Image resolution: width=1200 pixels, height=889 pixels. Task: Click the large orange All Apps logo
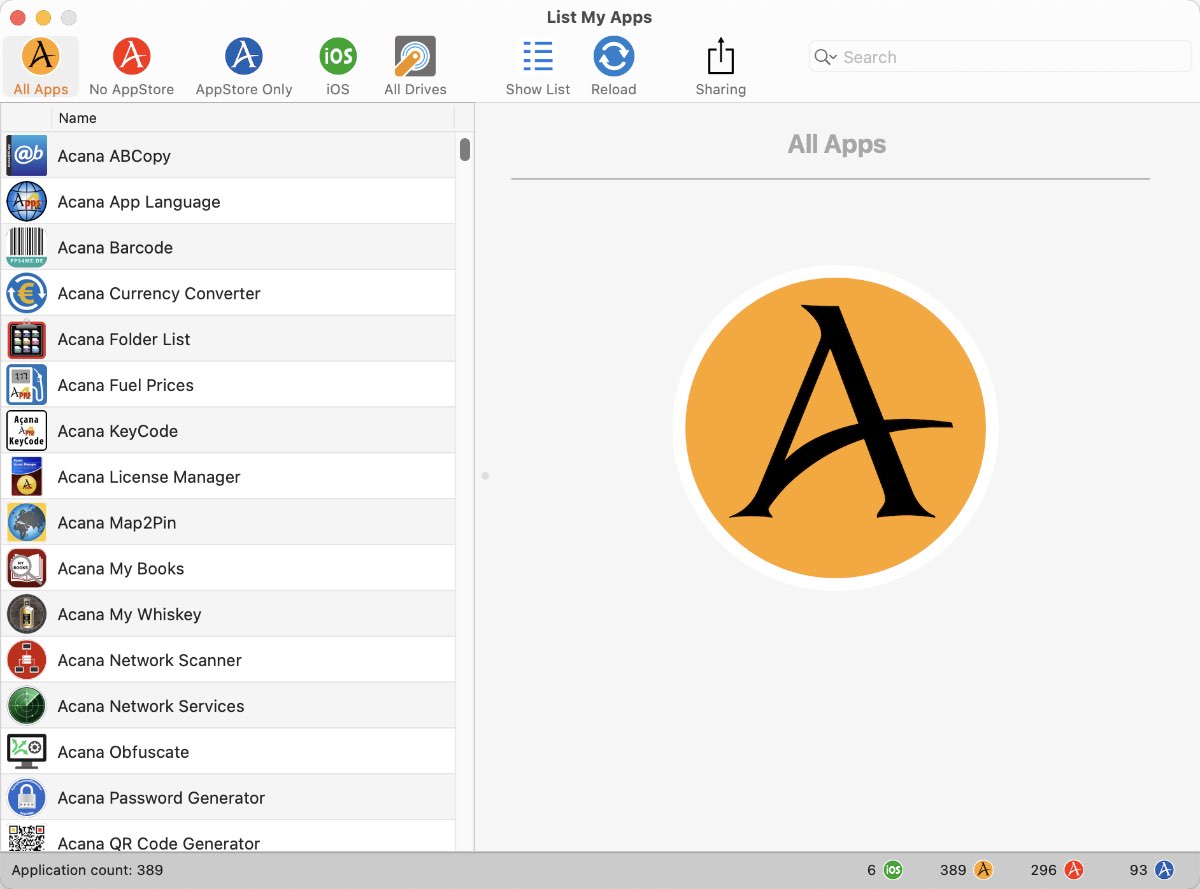tap(836, 428)
